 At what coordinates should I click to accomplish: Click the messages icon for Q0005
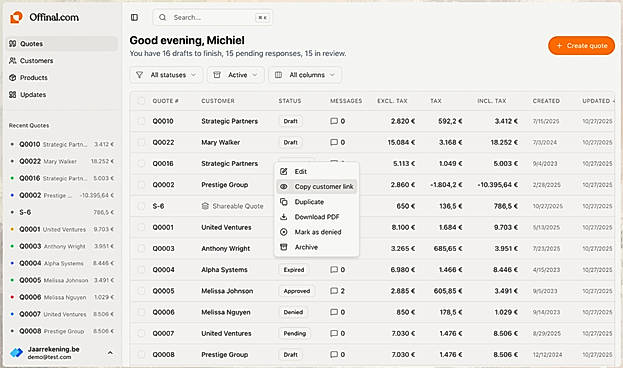pyautogui.click(x=334, y=291)
